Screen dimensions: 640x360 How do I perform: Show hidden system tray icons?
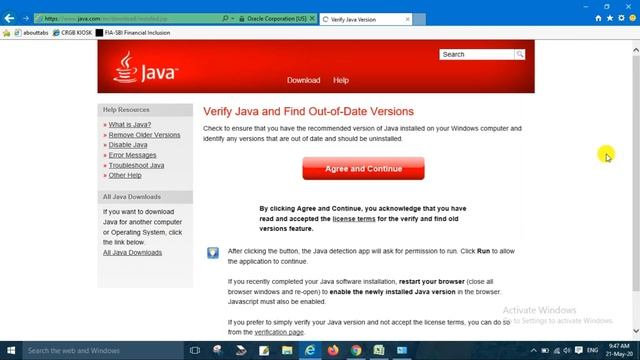pos(533,351)
